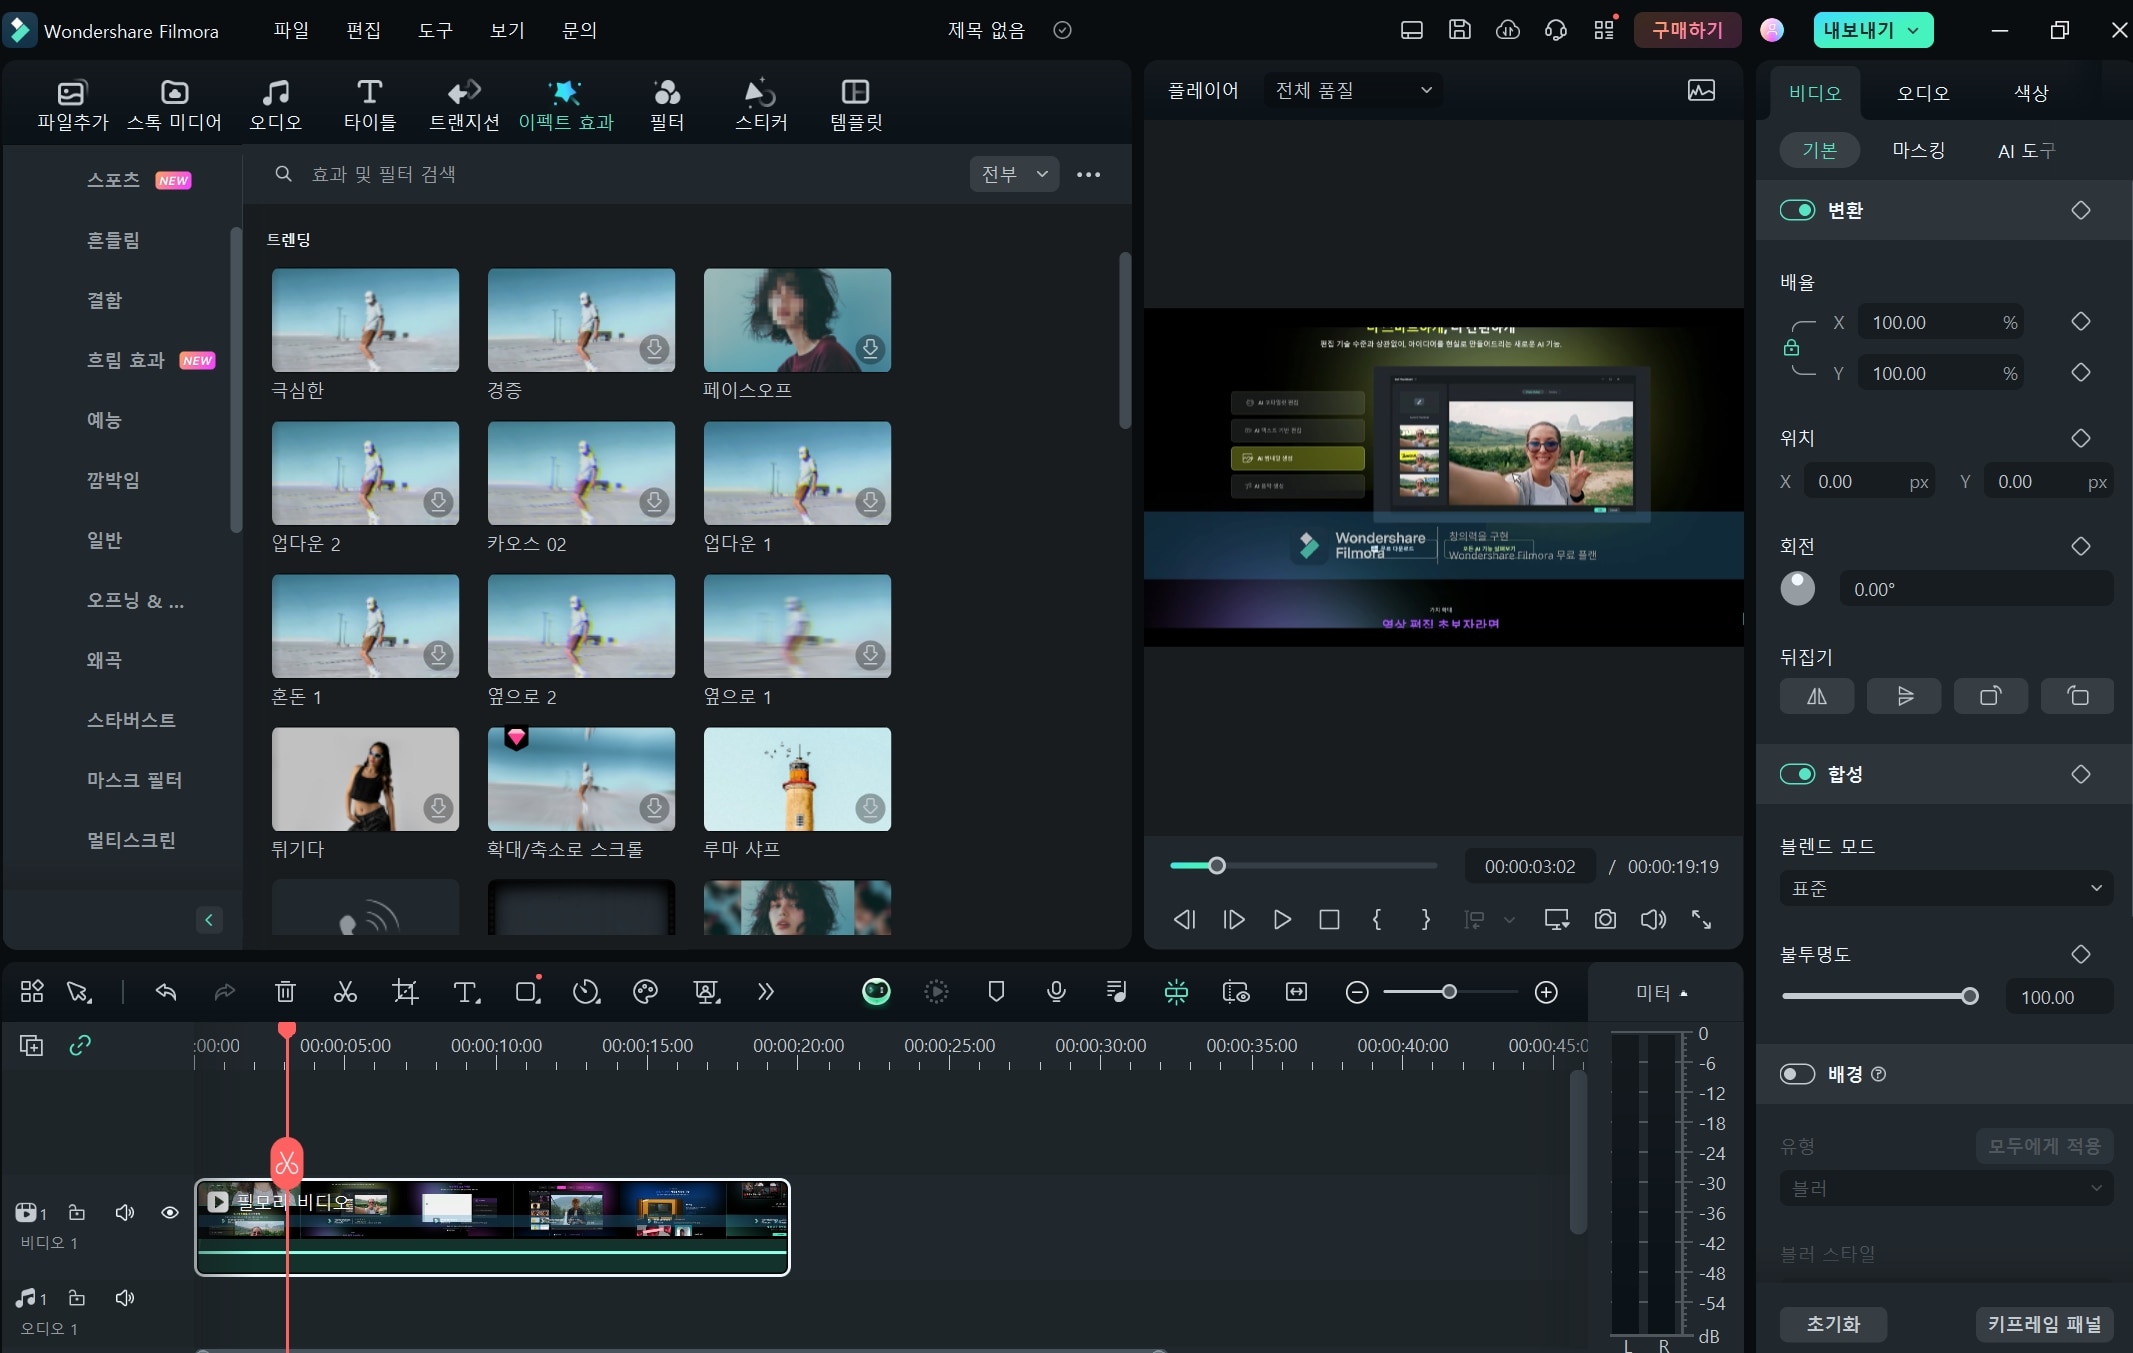Mute the audio track 1 speaker
Image resolution: width=2133 pixels, height=1353 pixels.
pyautogui.click(x=125, y=1298)
